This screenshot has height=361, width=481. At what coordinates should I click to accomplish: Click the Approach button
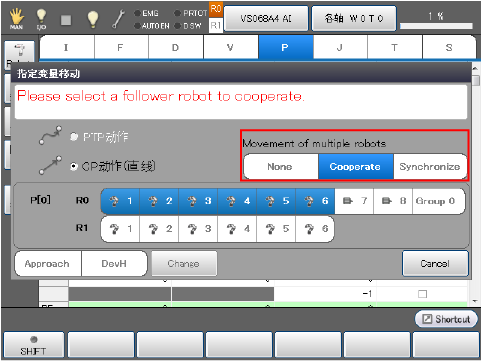(x=48, y=264)
